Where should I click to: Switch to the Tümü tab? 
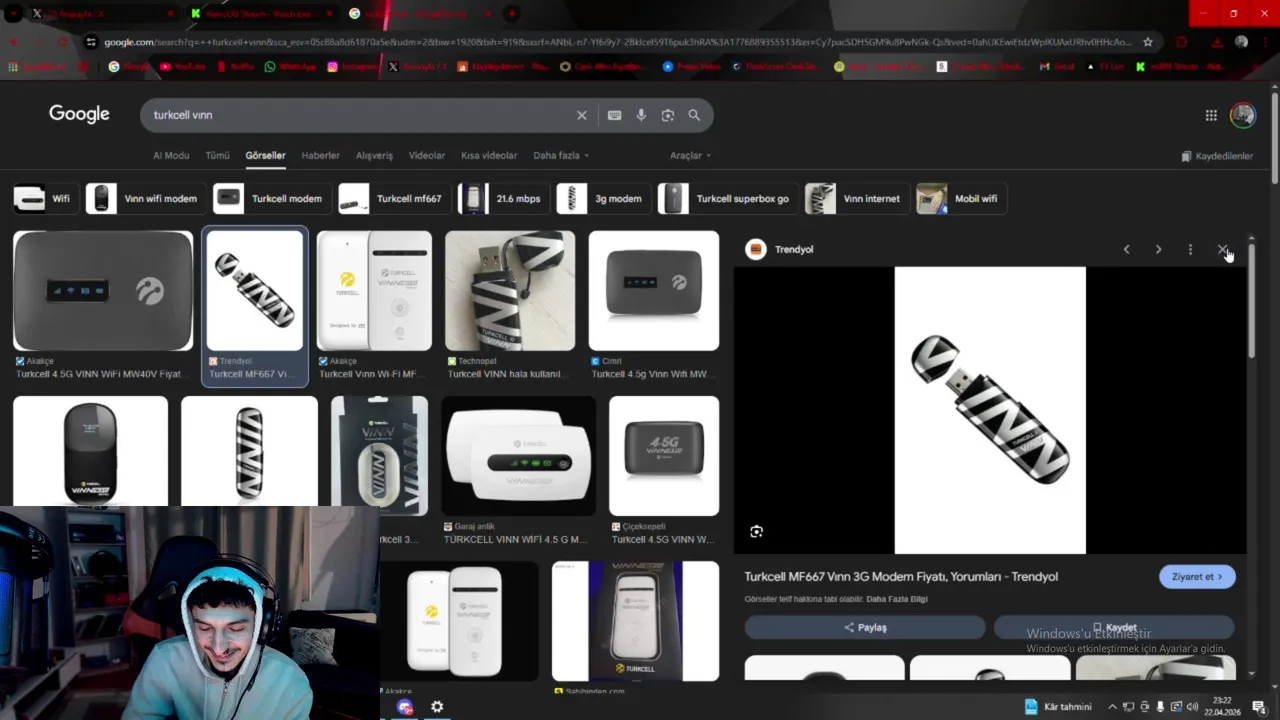click(x=217, y=155)
